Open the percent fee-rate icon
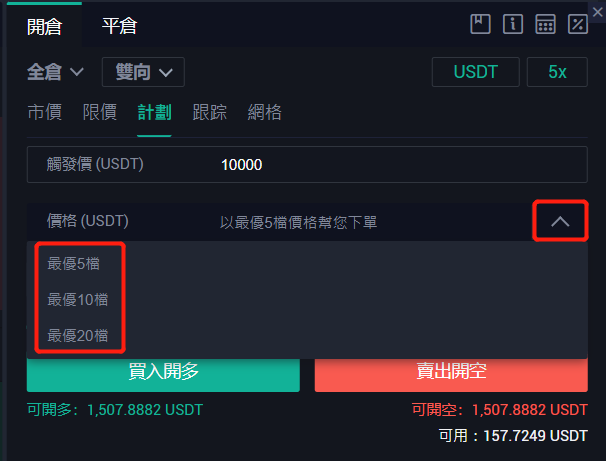Image resolution: width=606 pixels, height=461 pixels. pyautogui.click(x=578, y=24)
